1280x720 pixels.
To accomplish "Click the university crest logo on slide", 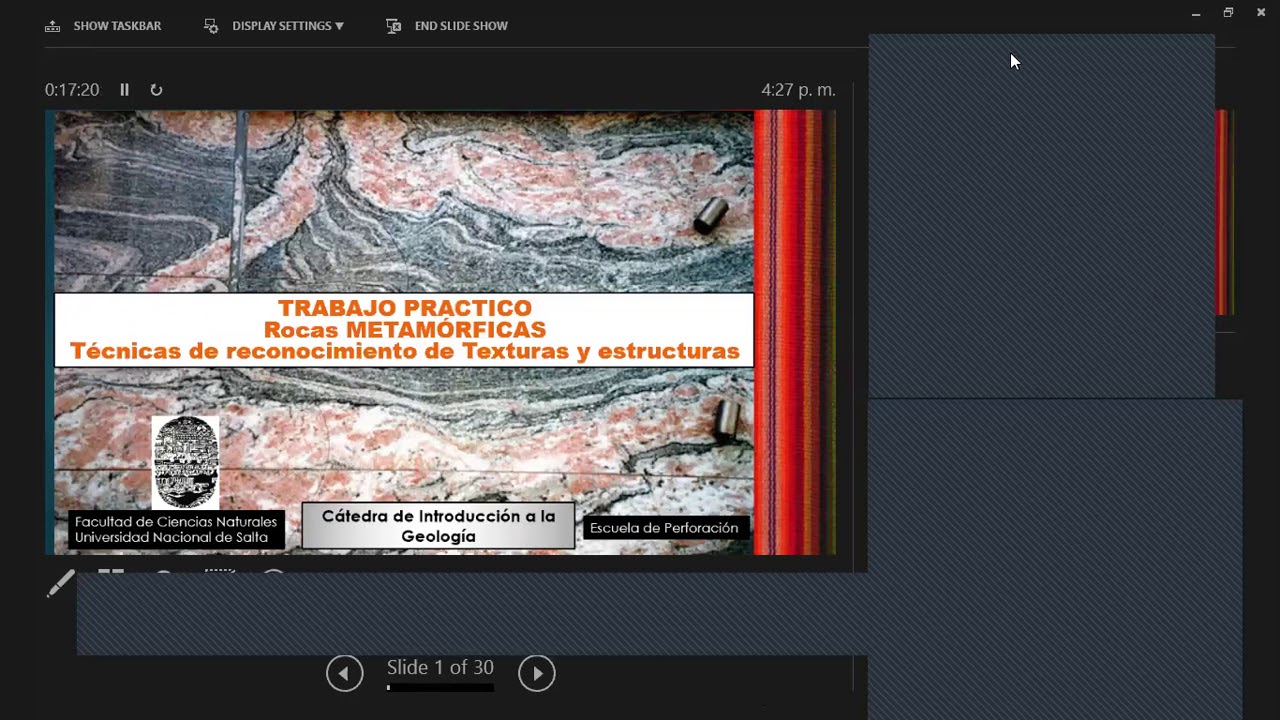I will click(185, 462).
